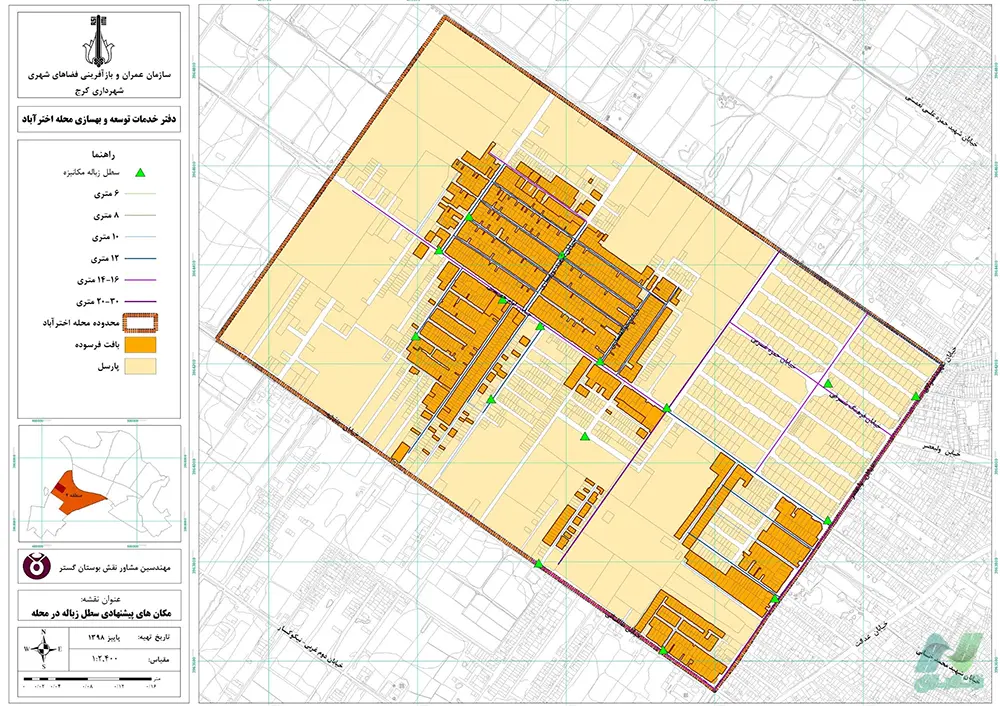The image size is (1000, 706).
Task: Click the 8 متری line symbol in legend
Action: 141,215
